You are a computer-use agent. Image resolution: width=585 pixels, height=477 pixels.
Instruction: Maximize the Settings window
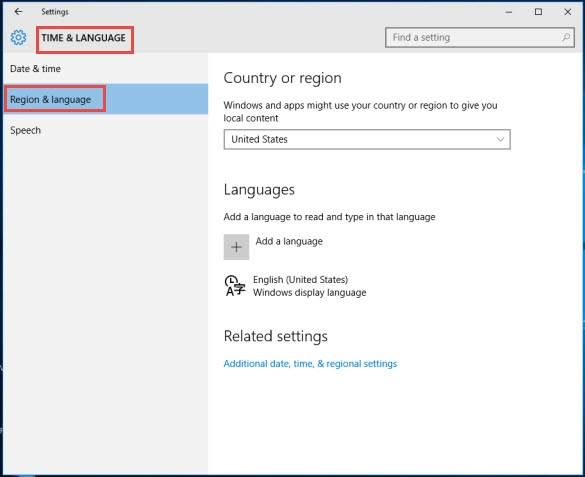click(x=538, y=12)
